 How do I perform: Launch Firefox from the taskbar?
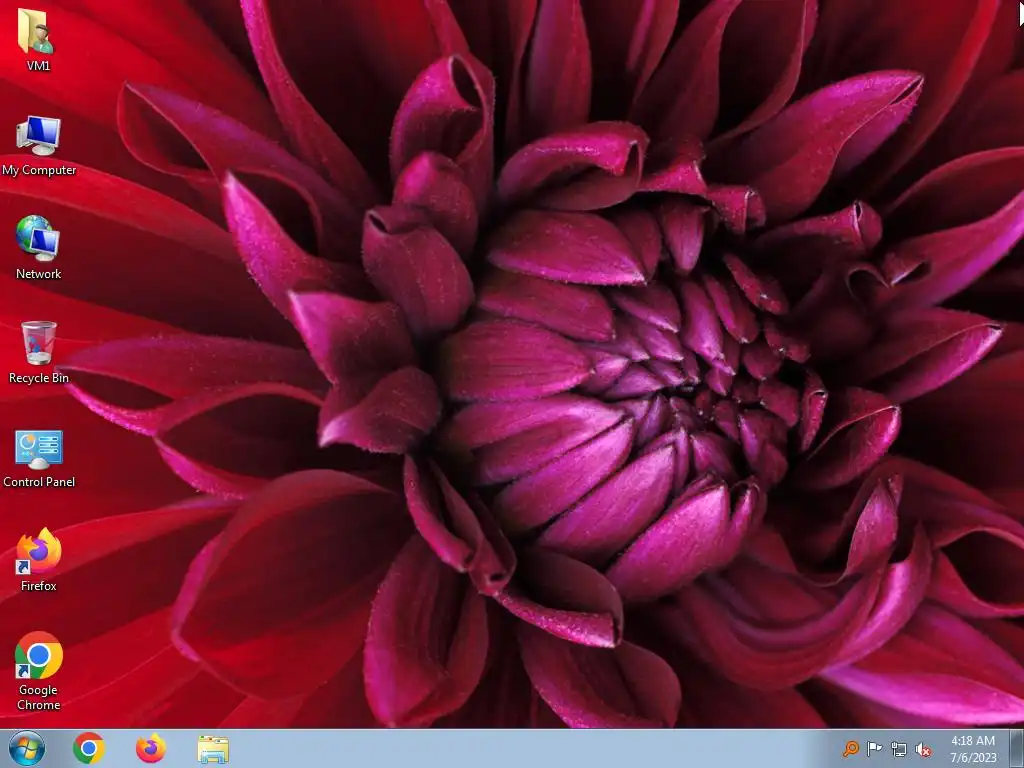151,748
